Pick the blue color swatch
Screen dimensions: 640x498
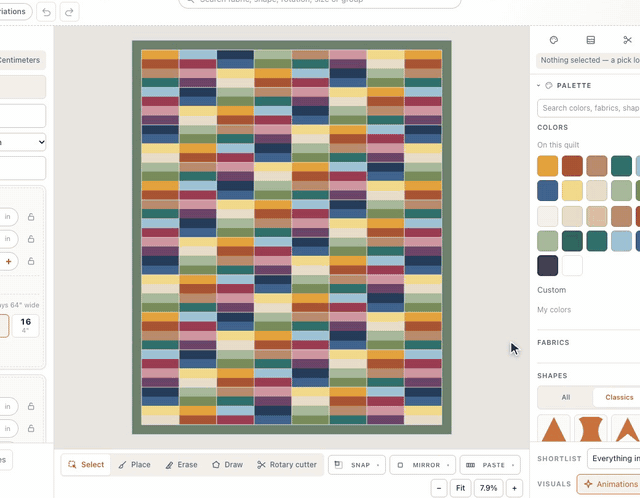[x=547, y=191]
